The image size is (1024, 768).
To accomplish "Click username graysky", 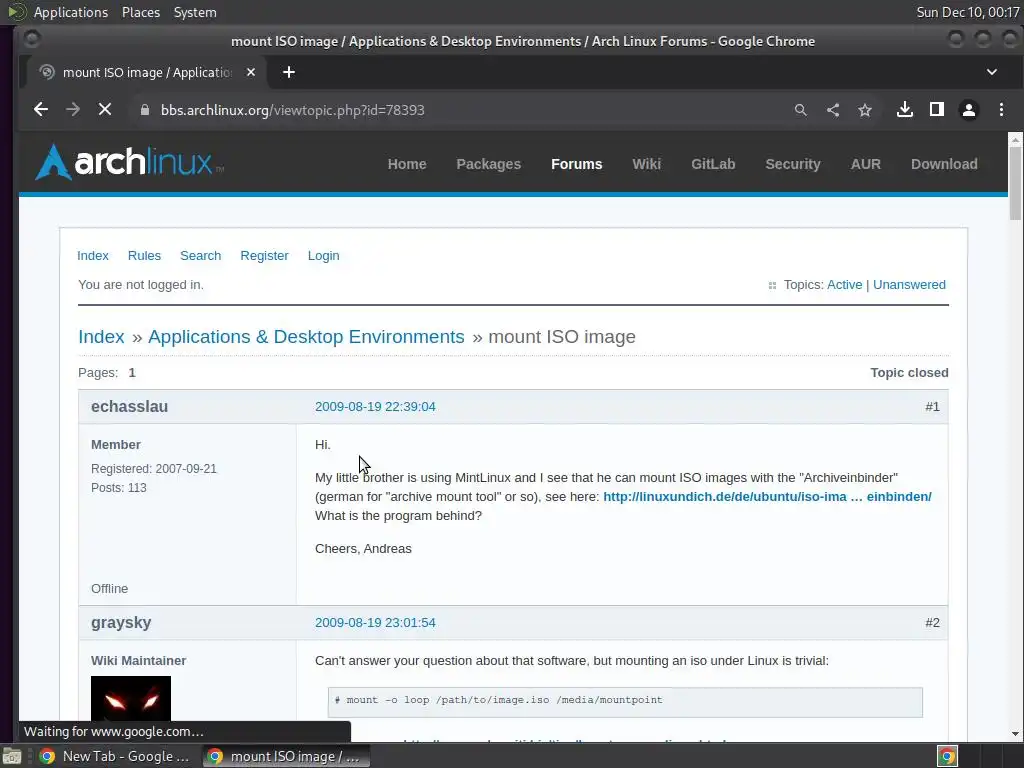I will pos(121,622).
